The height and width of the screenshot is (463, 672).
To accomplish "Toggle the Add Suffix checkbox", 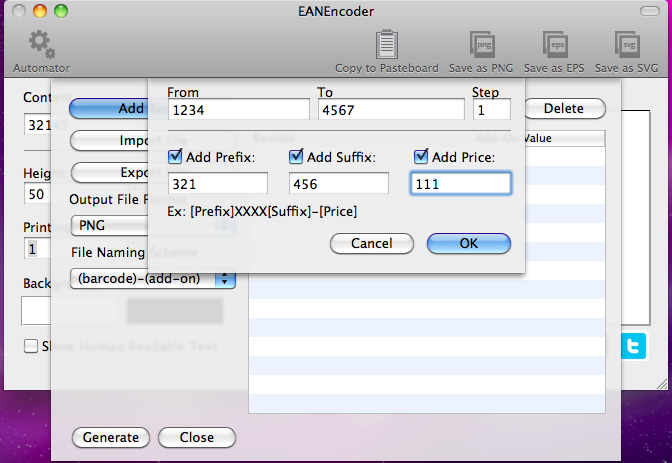I will (x=296, y=156).
